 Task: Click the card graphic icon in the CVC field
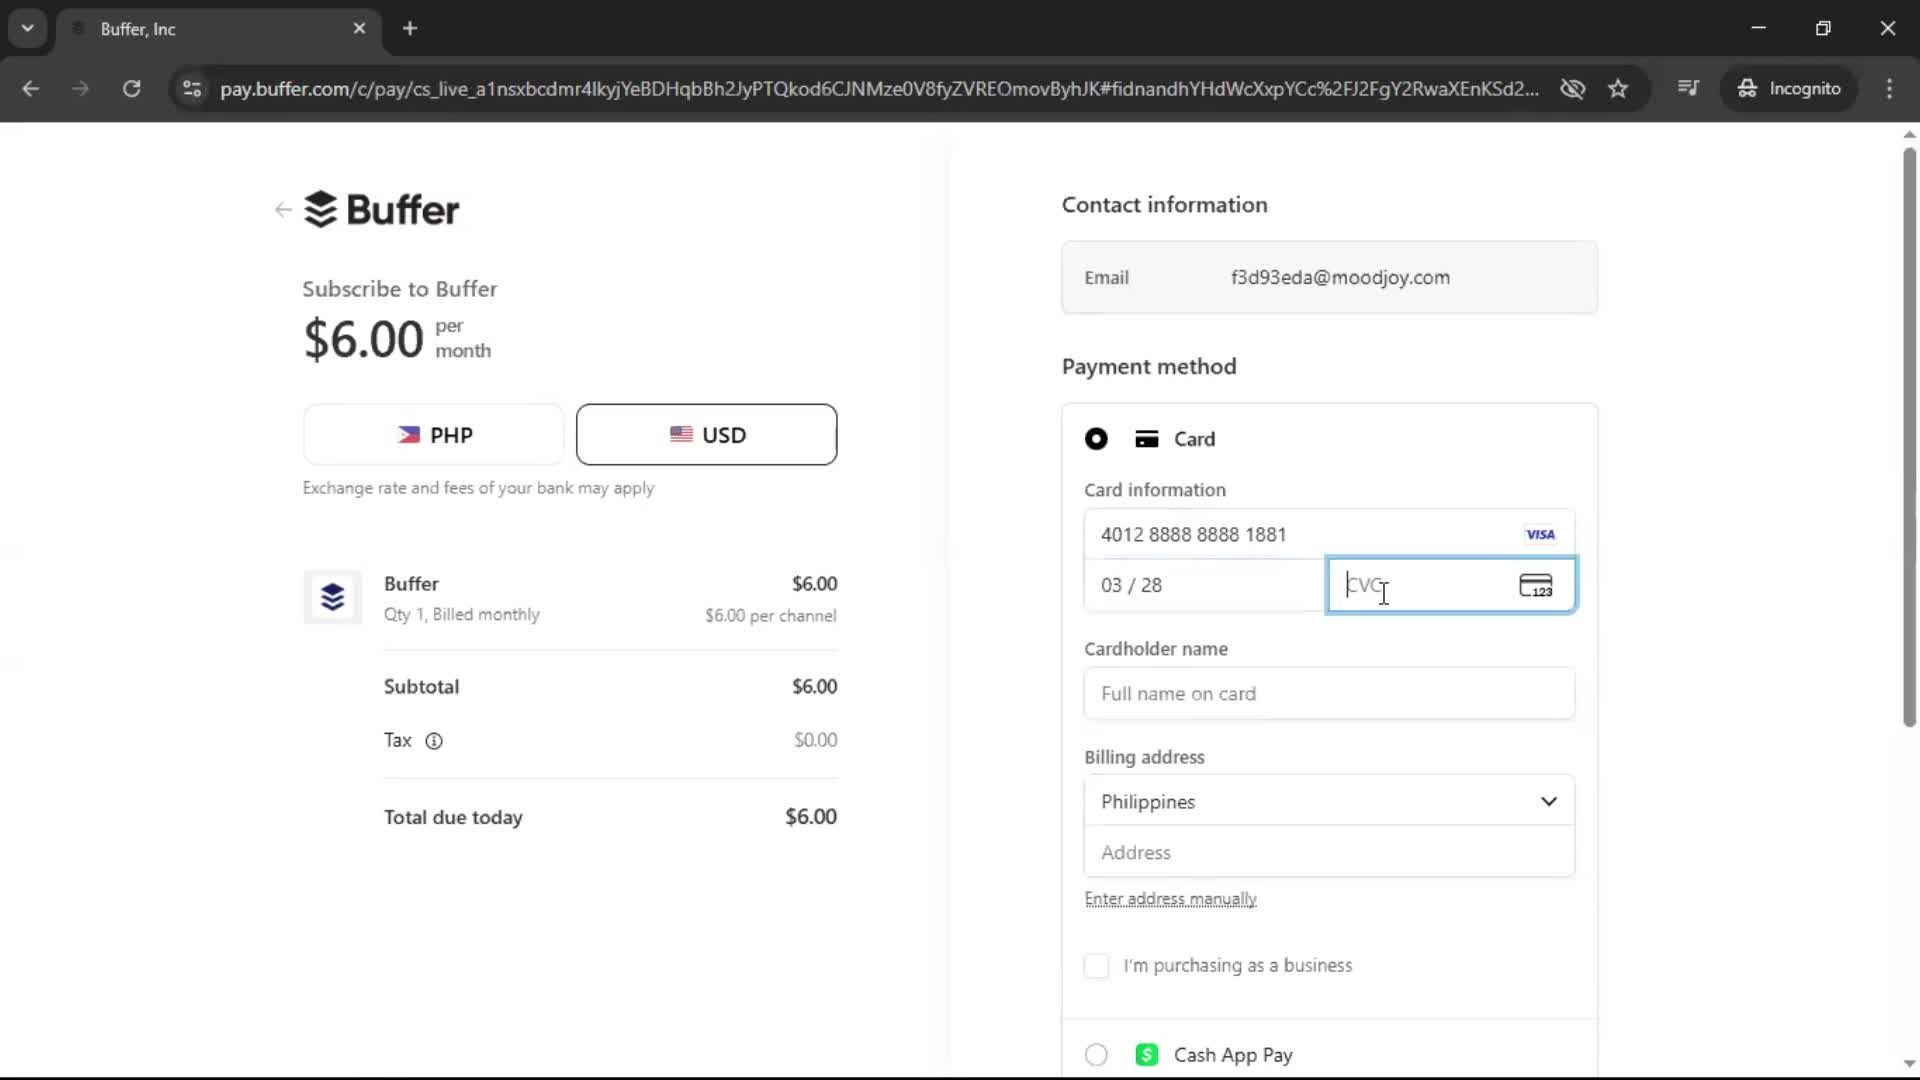[1537, 585]
